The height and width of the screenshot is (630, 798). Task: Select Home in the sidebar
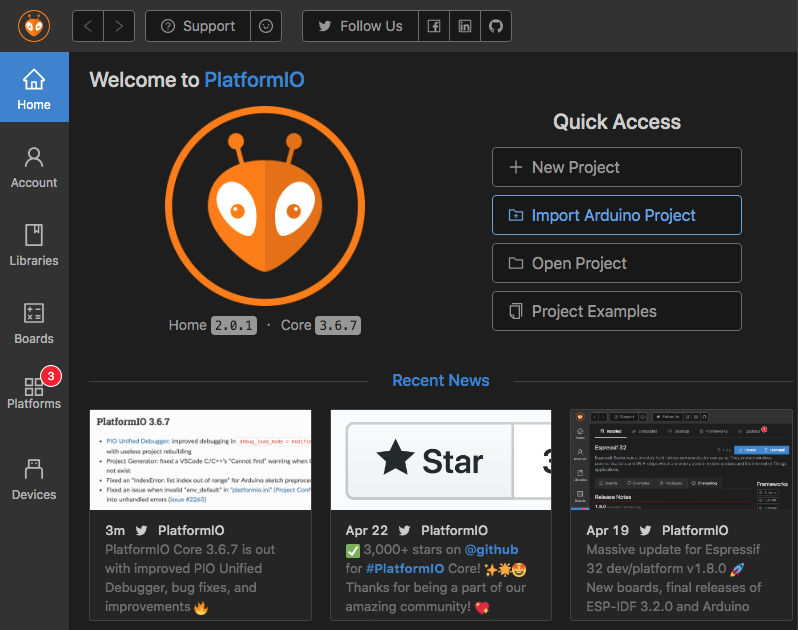pyautogui.click(x=34, y=88)
